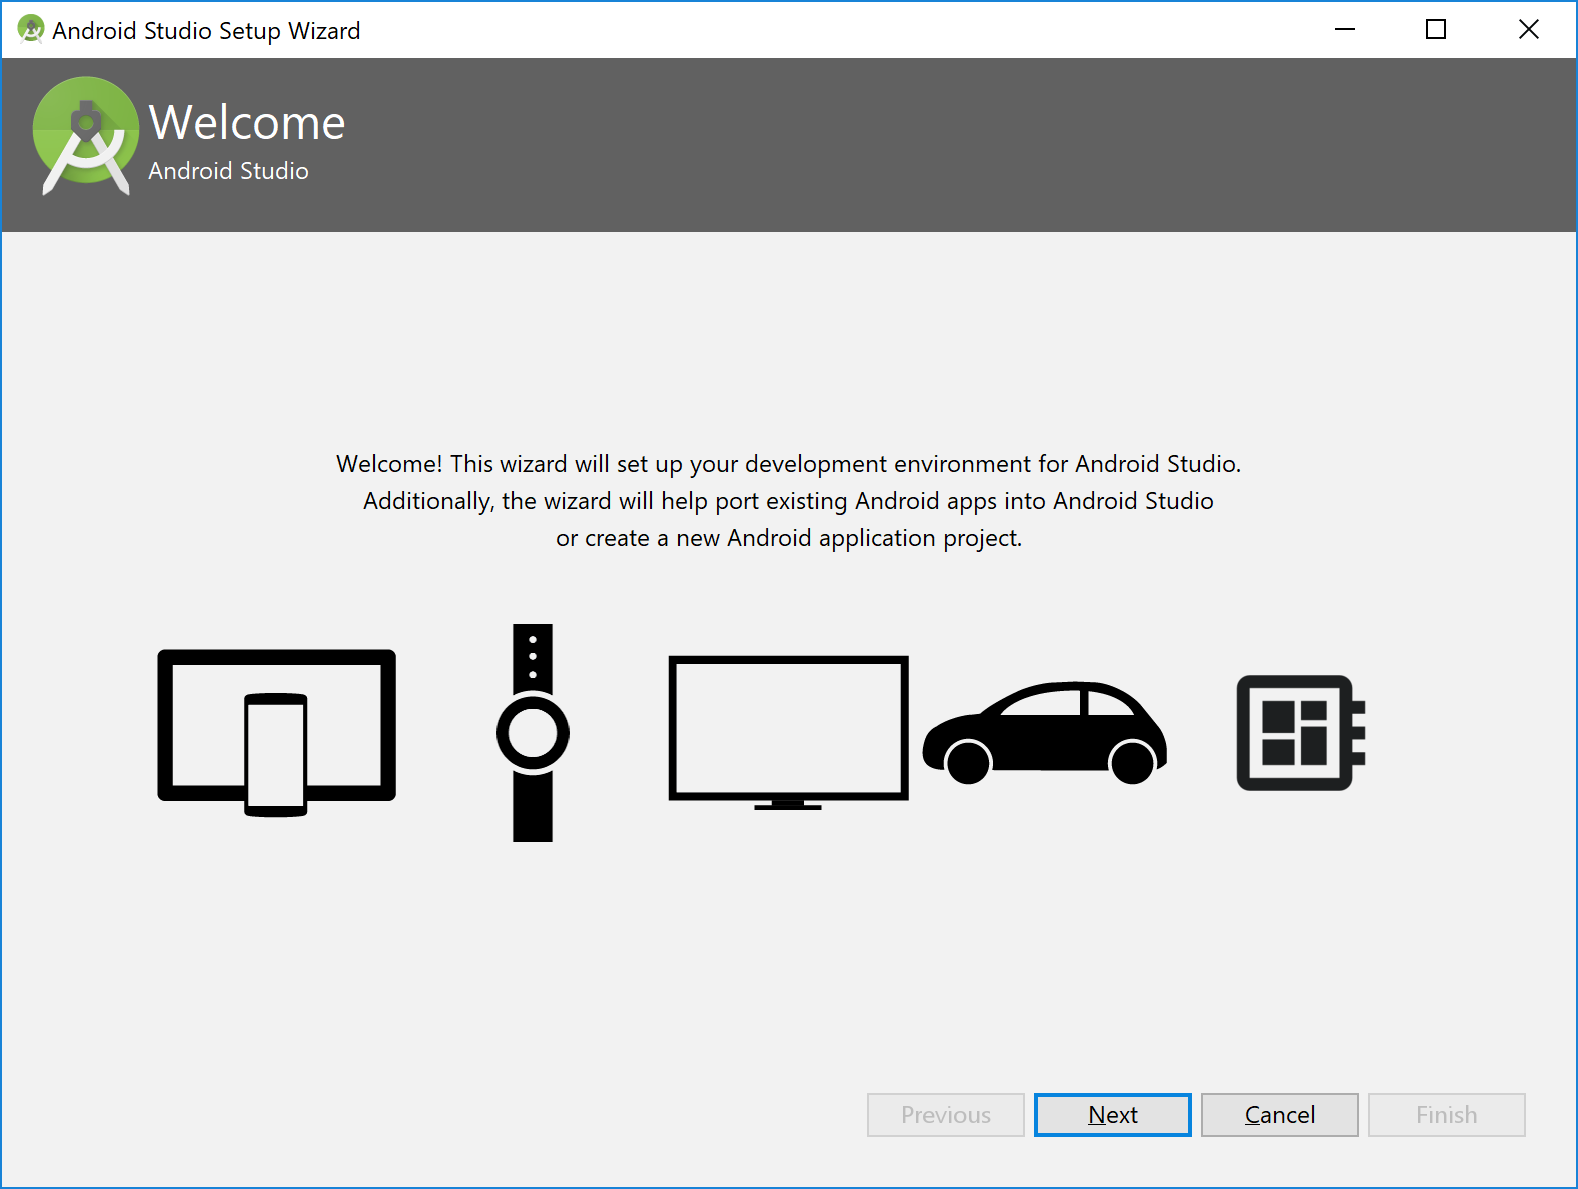Minimize the Setup Wizard window
Viewport: 1578px width, 1189px height.
[1345, 30]
